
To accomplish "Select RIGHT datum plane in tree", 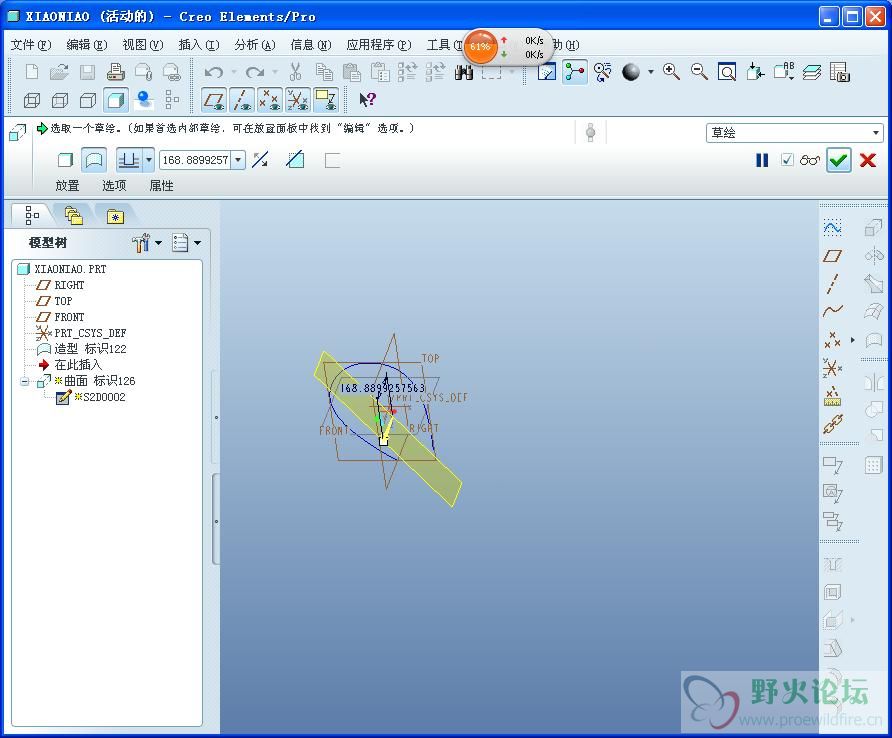I will [60, 285].
